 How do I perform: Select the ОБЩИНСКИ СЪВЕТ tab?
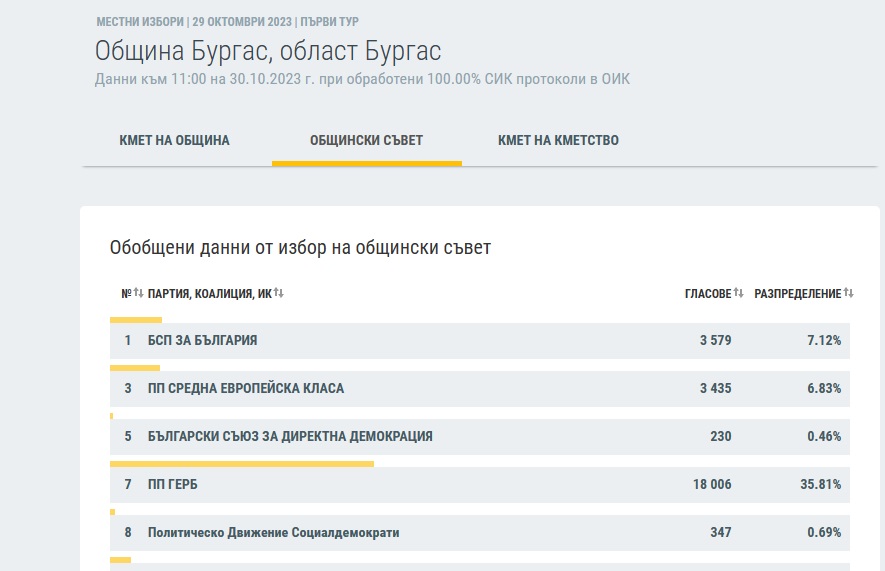click(x=366, y=140)
